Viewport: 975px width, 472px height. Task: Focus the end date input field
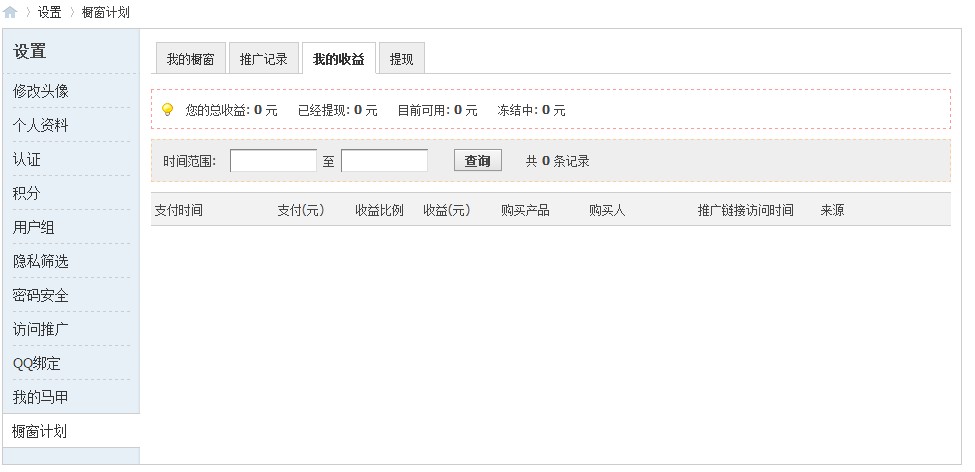[x=384, y=161]
